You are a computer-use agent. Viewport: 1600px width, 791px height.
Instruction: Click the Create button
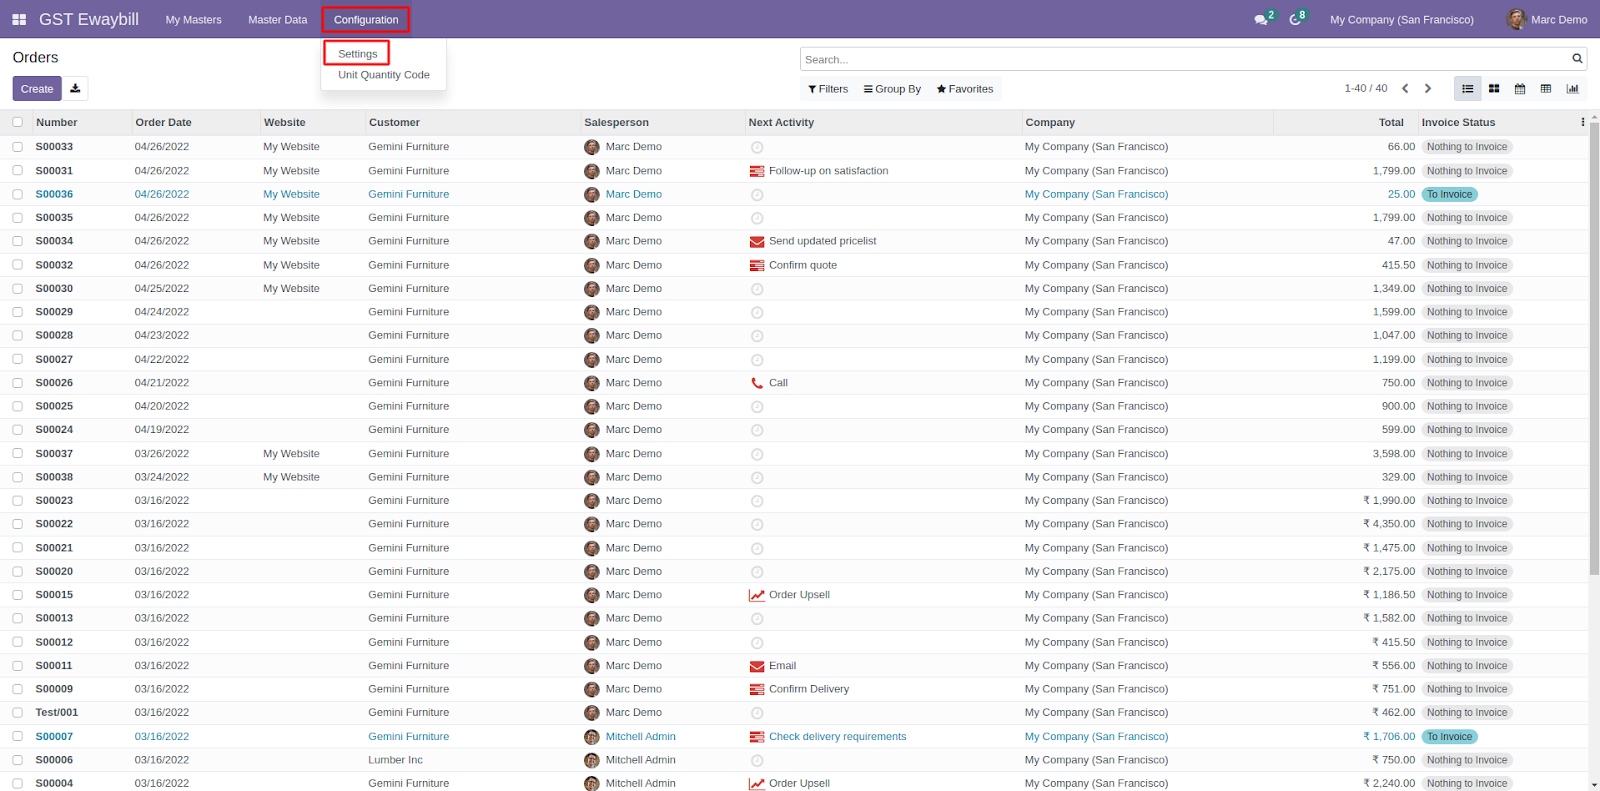click(37, 89)
